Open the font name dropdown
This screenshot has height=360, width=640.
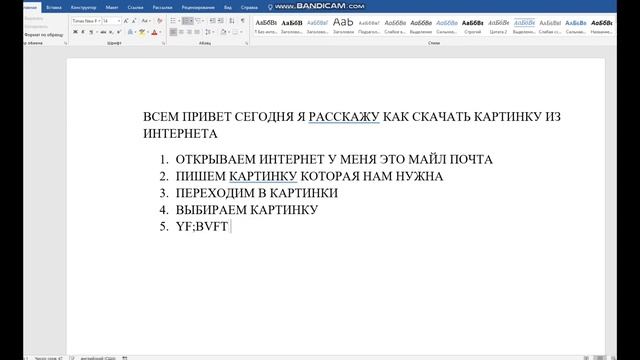pyautogui.click(x=99, y=21)
